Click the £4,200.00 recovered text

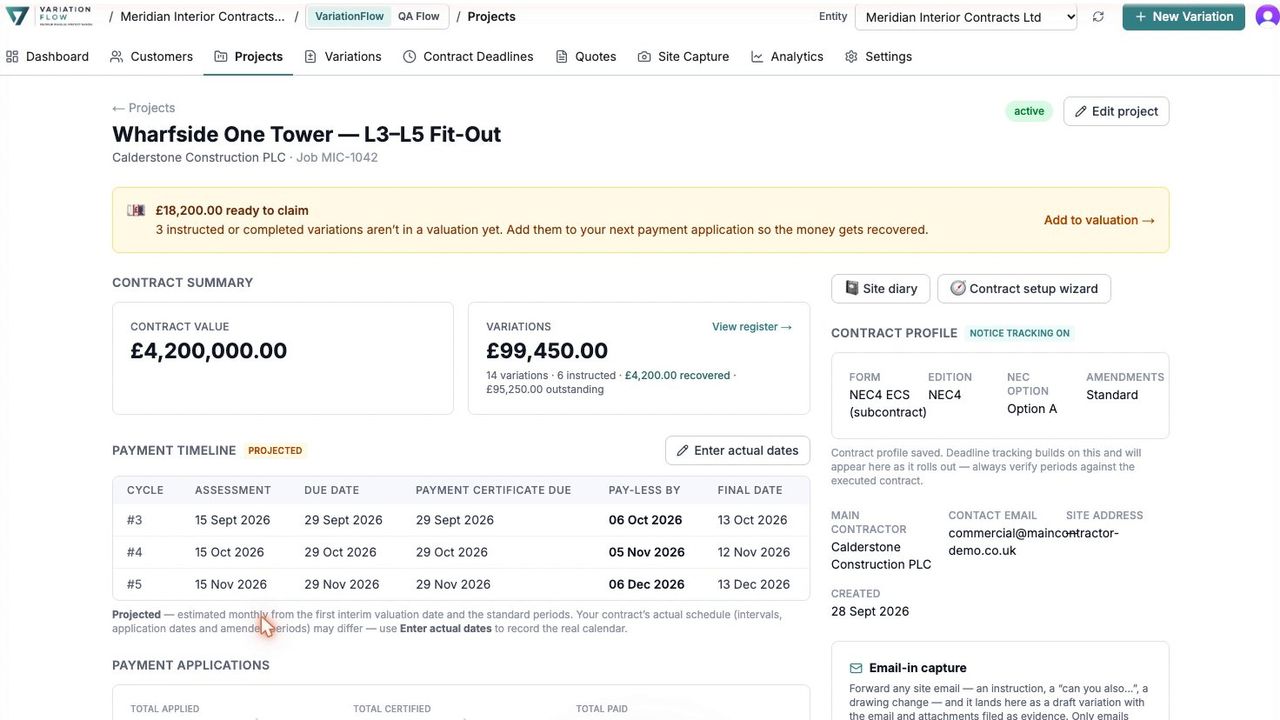click(x=677, y=376)
